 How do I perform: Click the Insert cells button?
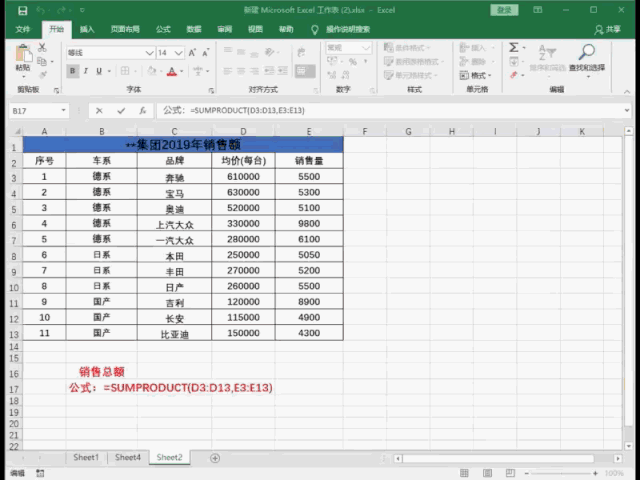point(476,48)
